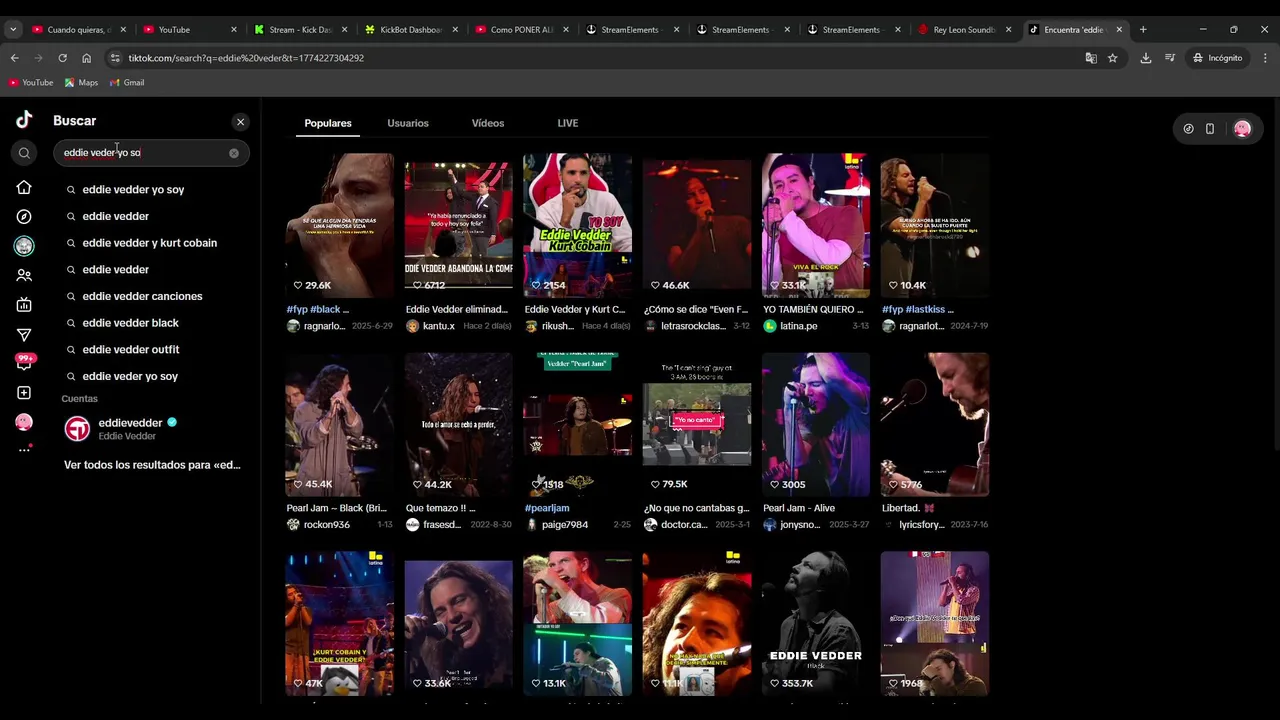Open the Friends icon in sidebar

pyautogui.click(x=24, y=275)
